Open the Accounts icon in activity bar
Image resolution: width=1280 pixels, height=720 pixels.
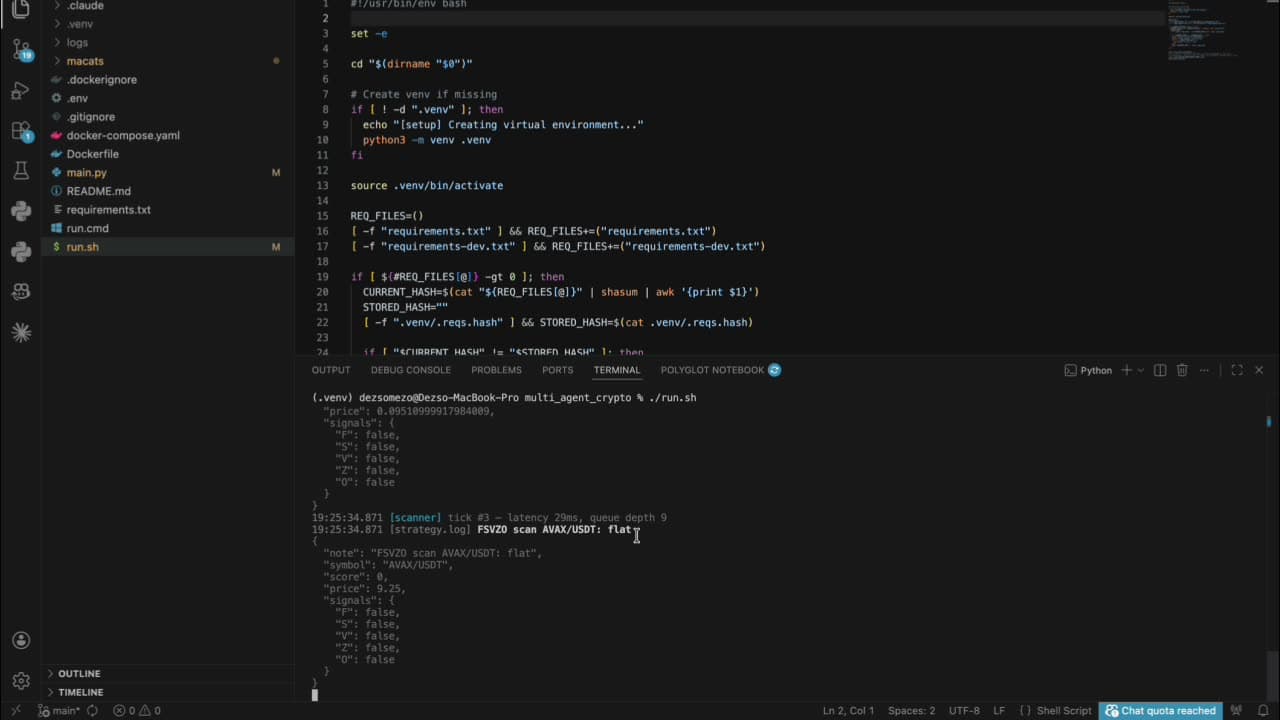click(20, 640)
